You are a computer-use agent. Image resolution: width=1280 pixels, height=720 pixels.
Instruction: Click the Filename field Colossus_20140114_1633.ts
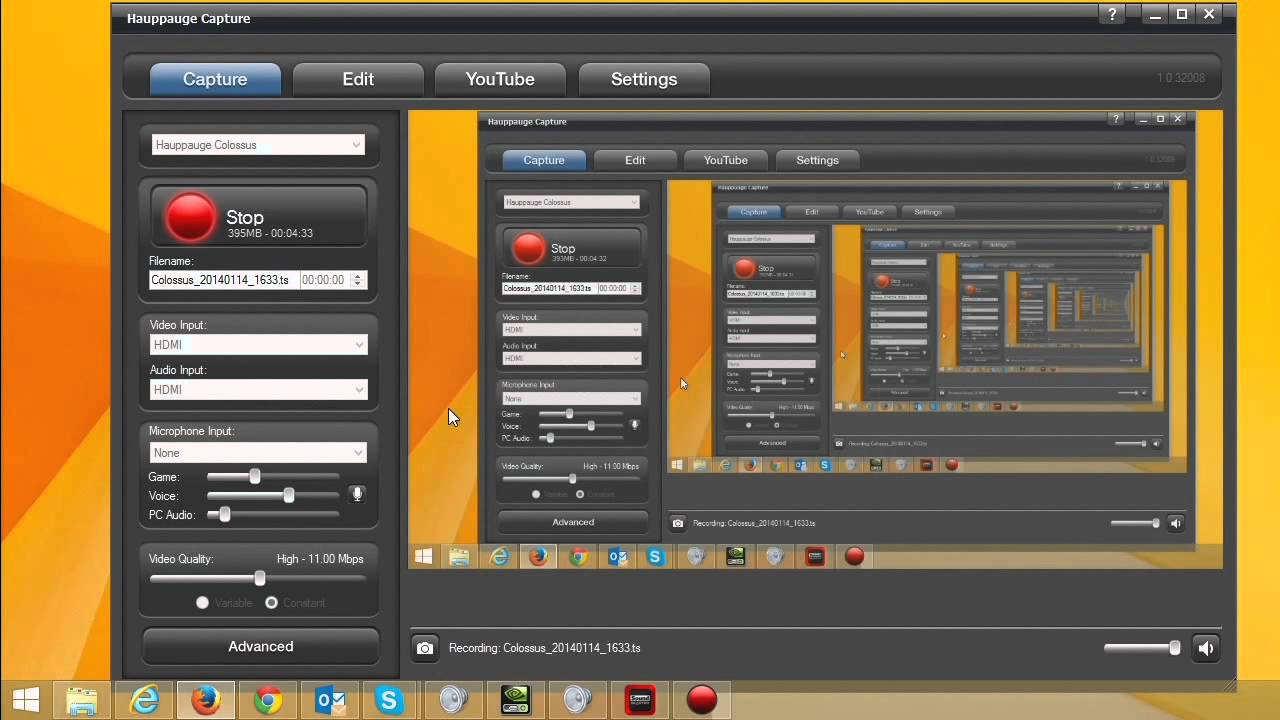click(223, 280)
